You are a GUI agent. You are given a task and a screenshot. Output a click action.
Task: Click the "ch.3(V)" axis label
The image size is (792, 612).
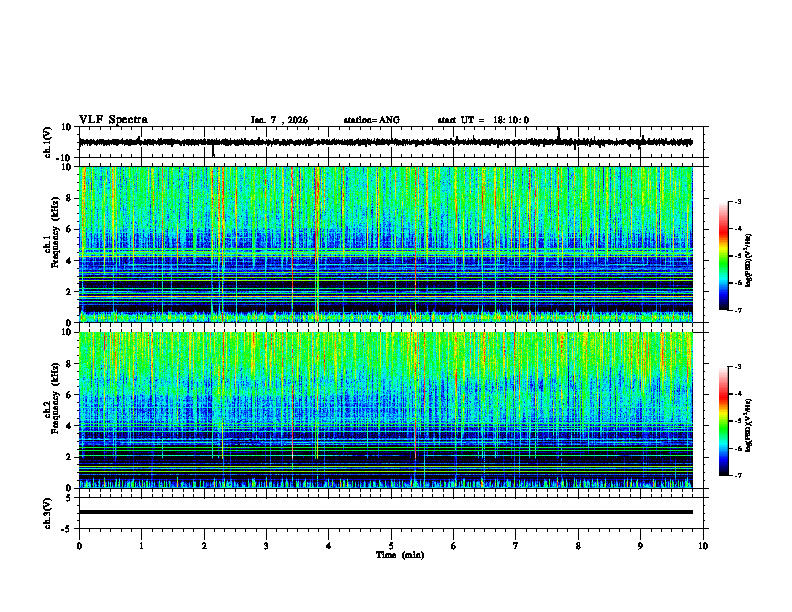tap(48, 513)
